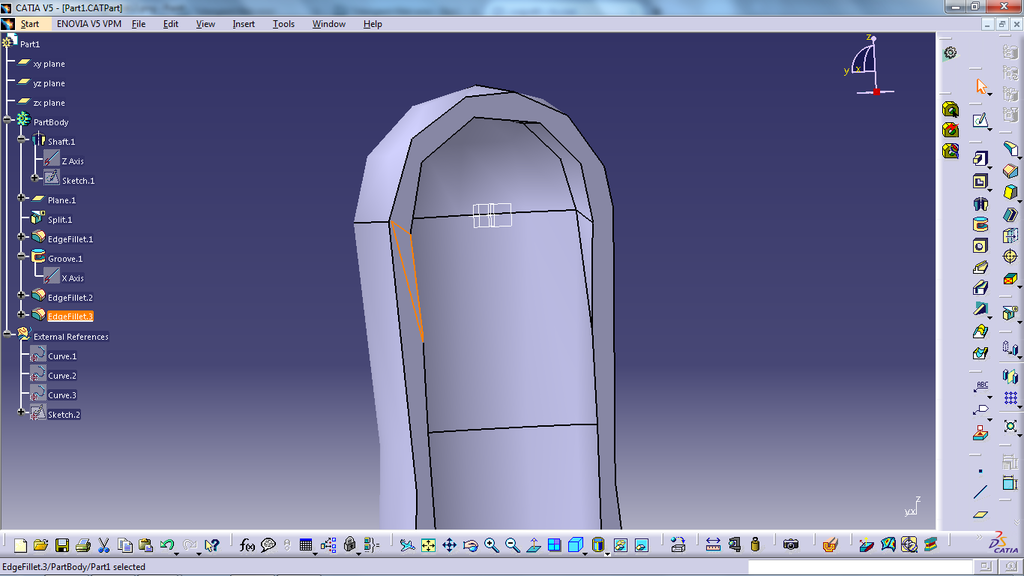Open the Tools menu
The height and width of the screenshot is (576, 1024).
[284, 24]
